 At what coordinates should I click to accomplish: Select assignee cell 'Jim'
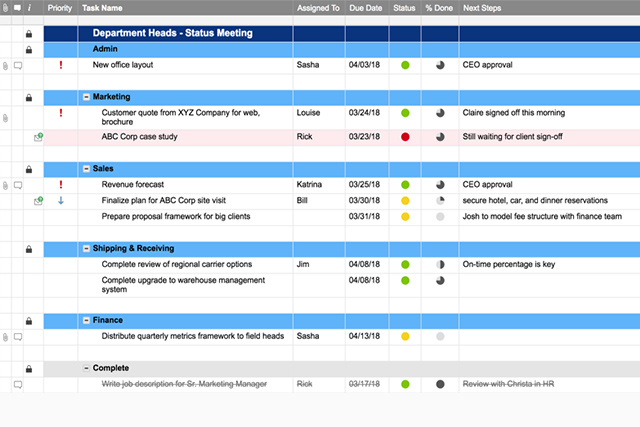[x=319, y=265]
